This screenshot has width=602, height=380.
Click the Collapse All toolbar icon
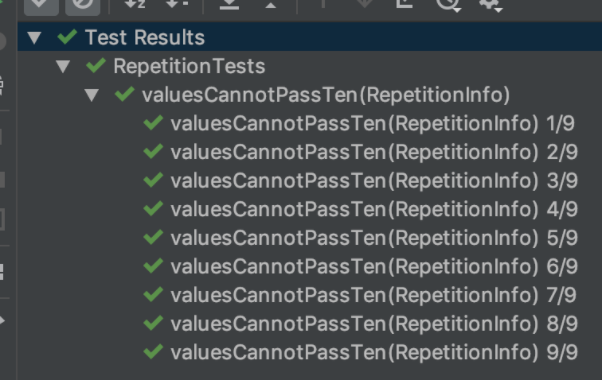[271, 4]
